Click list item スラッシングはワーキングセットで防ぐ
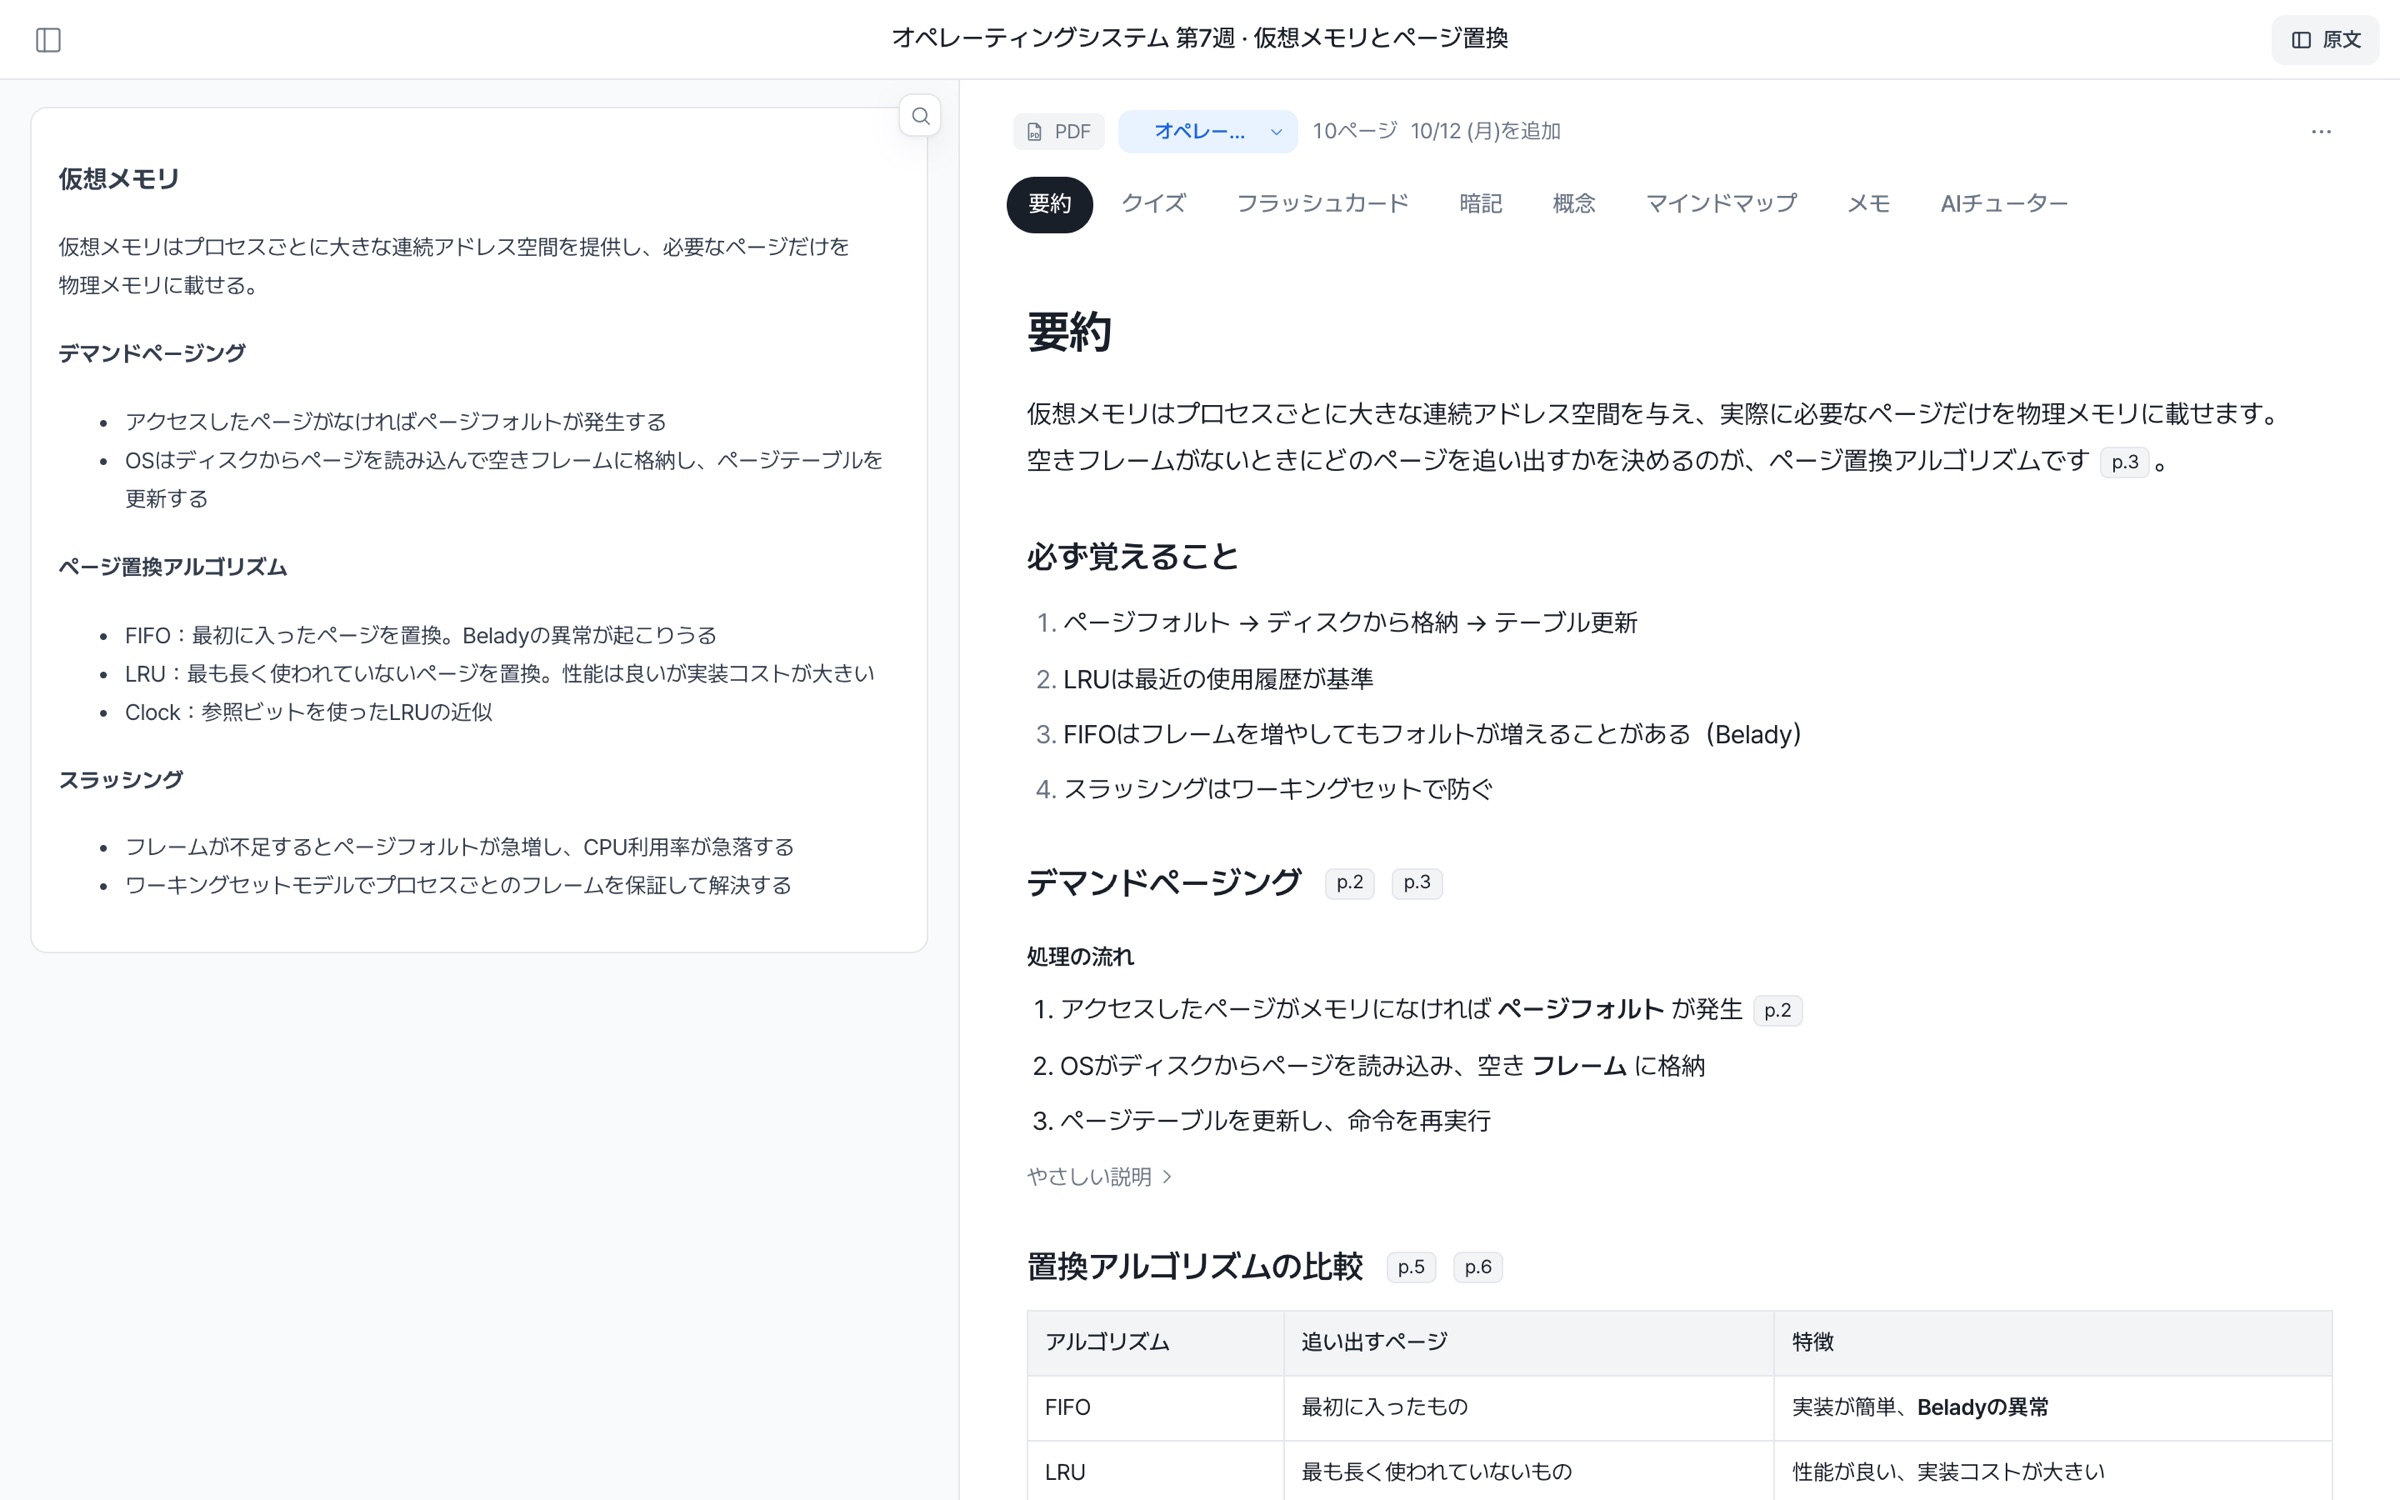 pyautogui.click(x=1277, y=789)
